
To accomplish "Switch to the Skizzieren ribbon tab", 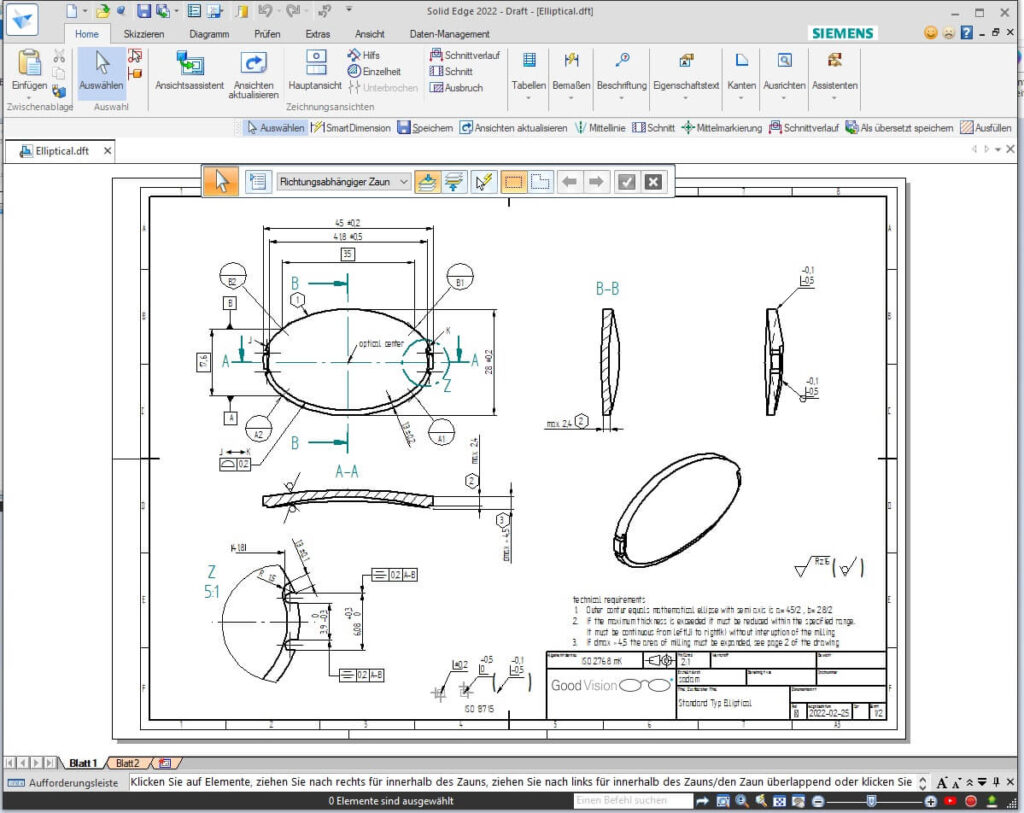I will tap(144, 34).
